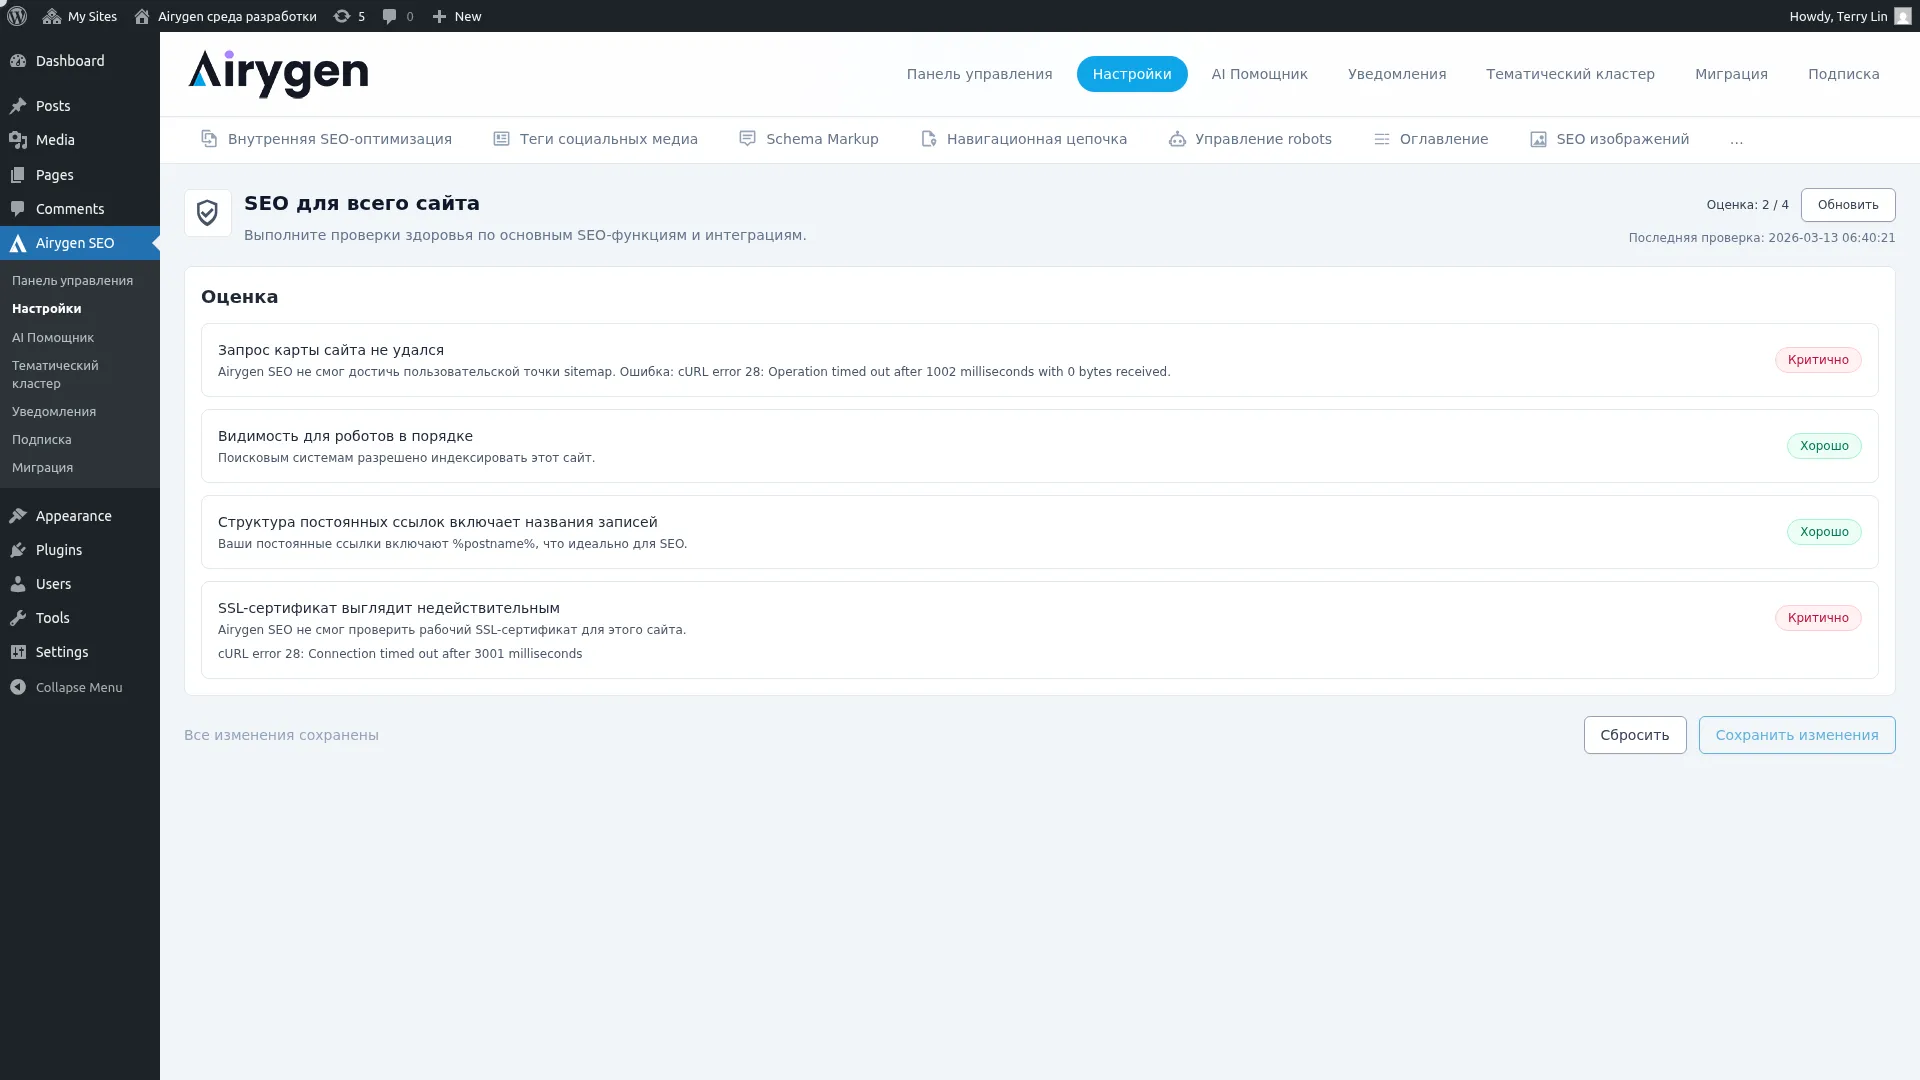Click the 'Последняя проверка' timestamp text

tap(1762, 238)
